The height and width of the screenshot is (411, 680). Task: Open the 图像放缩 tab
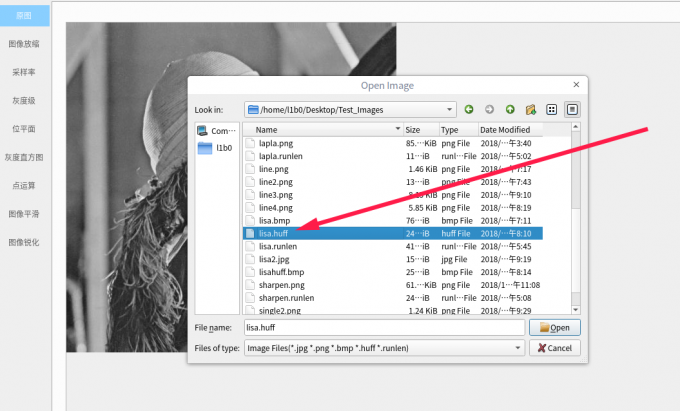pyautogui.click(x=24, y=44)
